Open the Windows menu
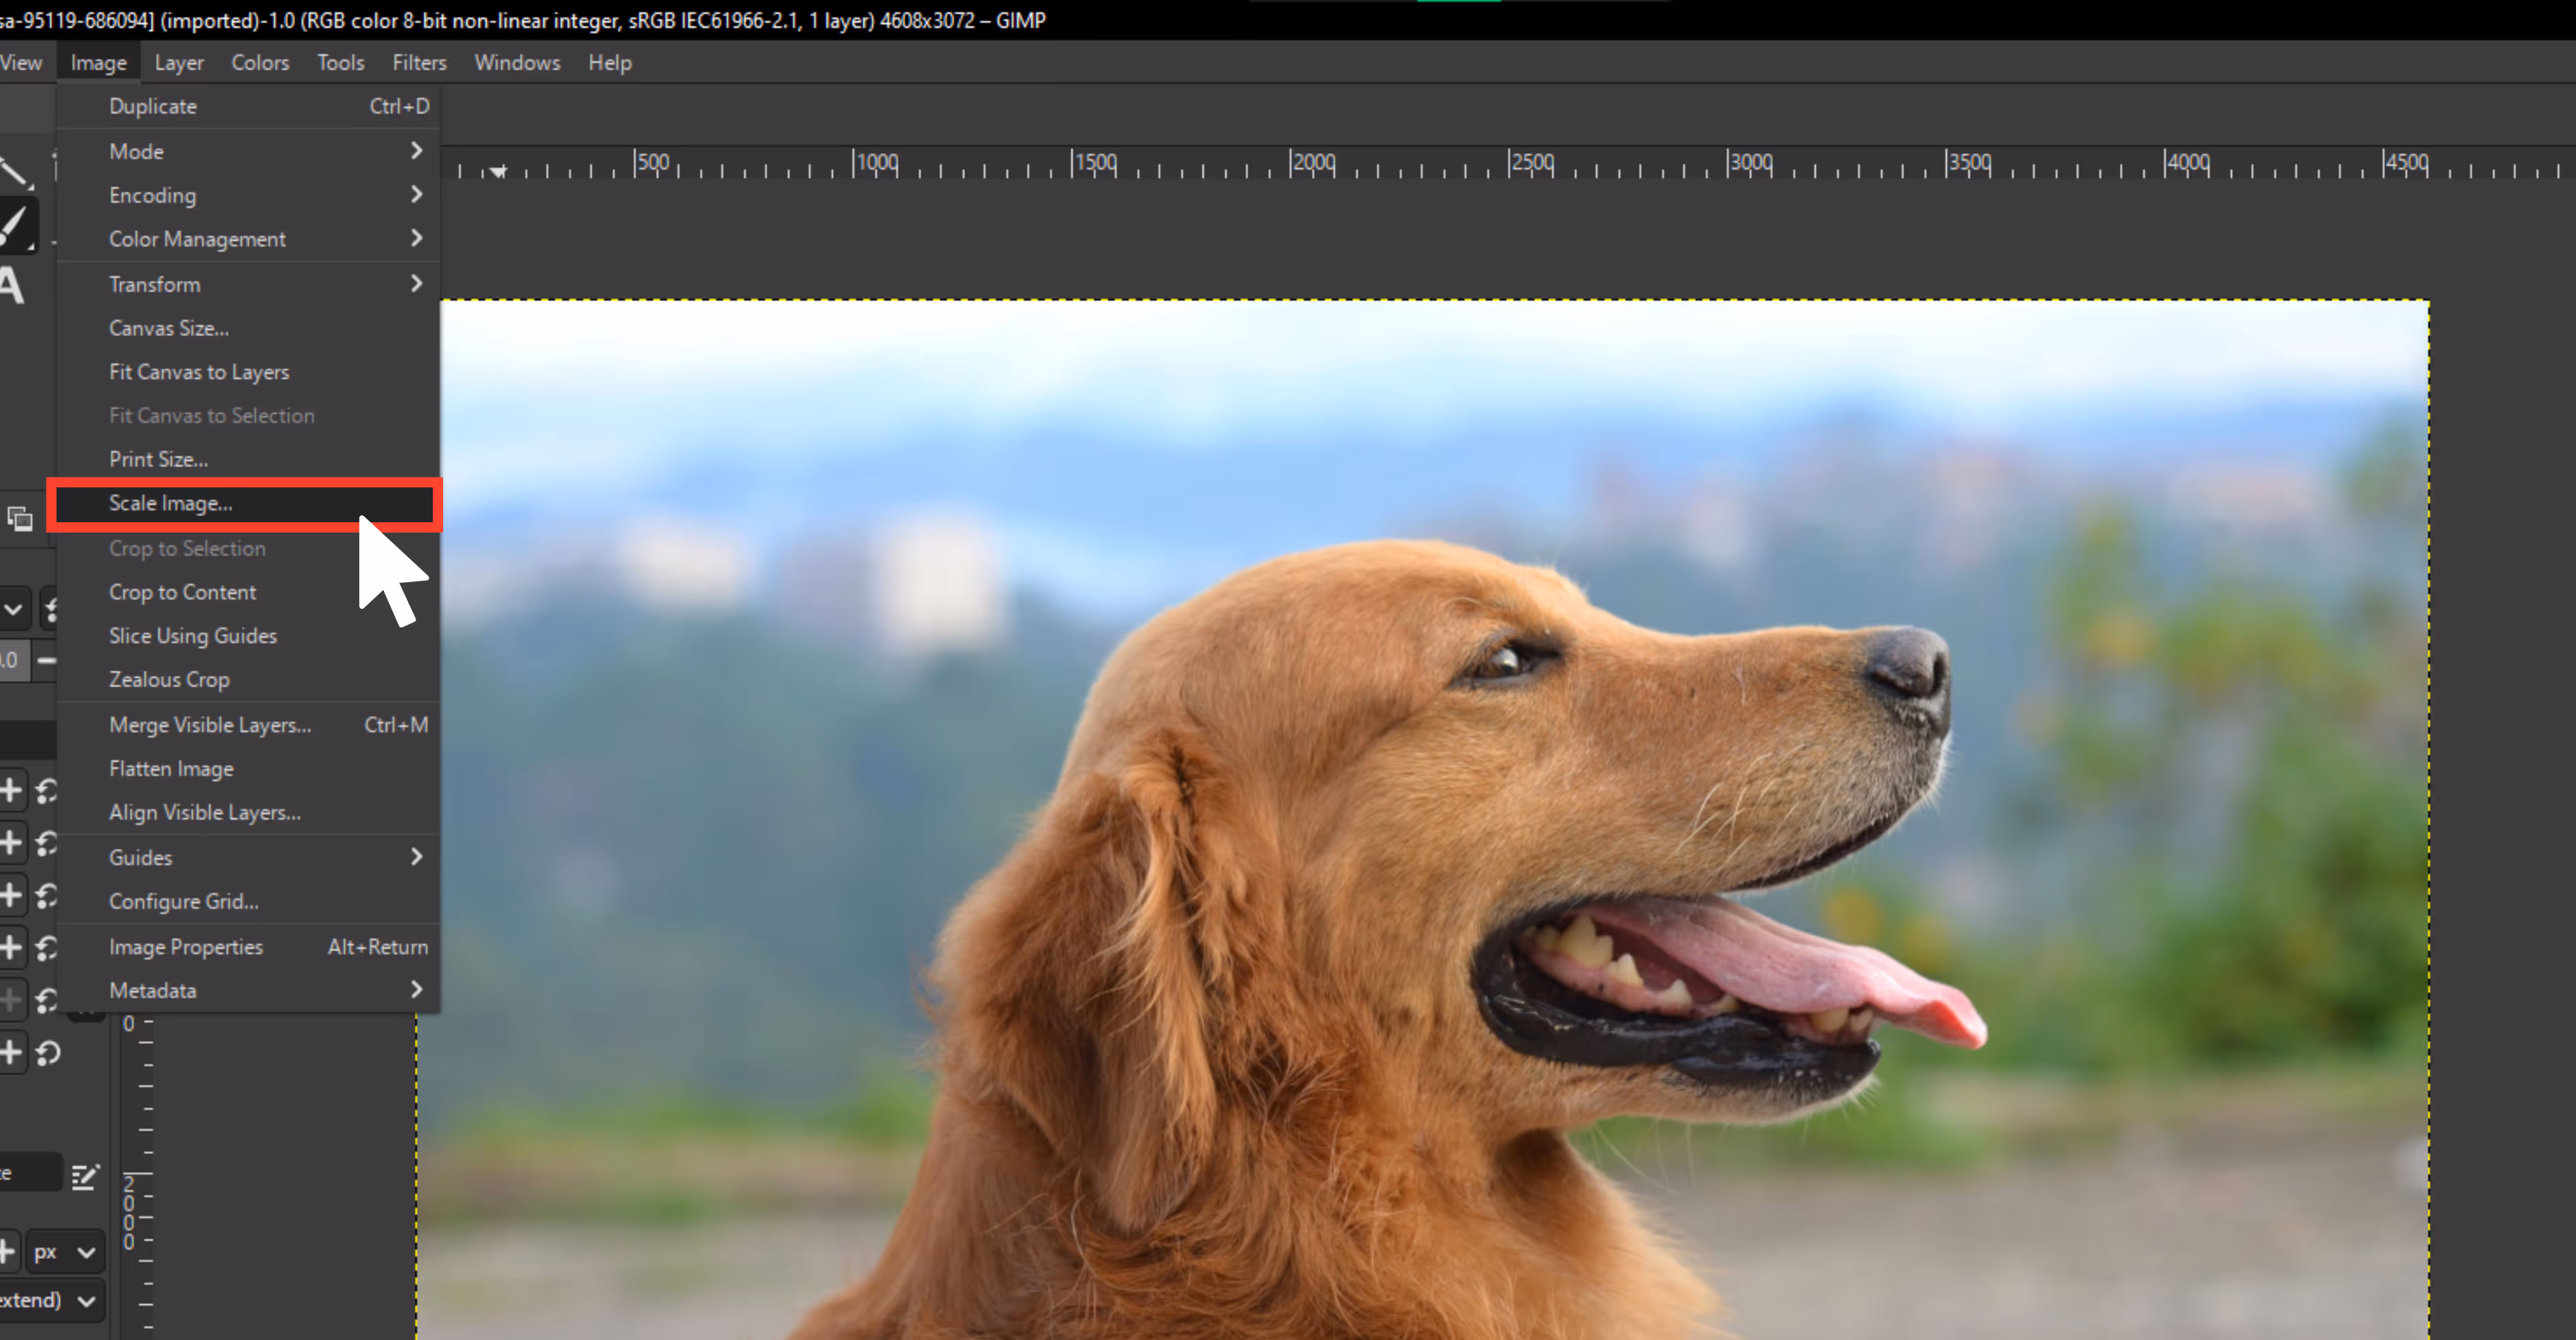2576x1340 pixels. tap(517, 63)
